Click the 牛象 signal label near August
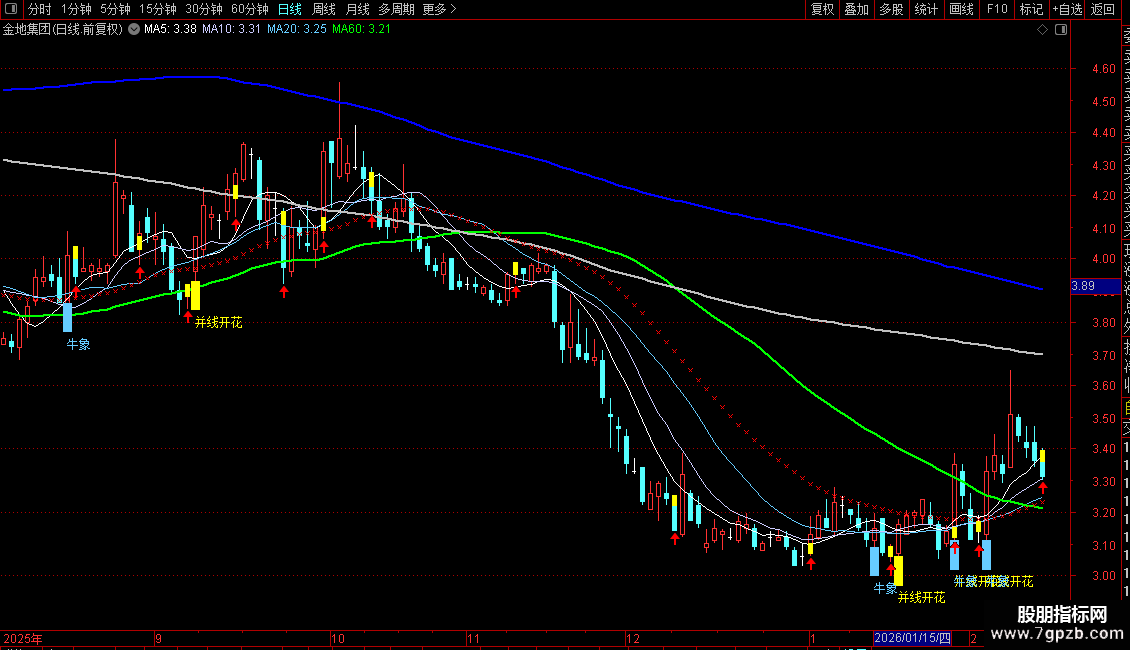Image resolution: width=1130 pixels, height=650 pixels. (79, 344)
